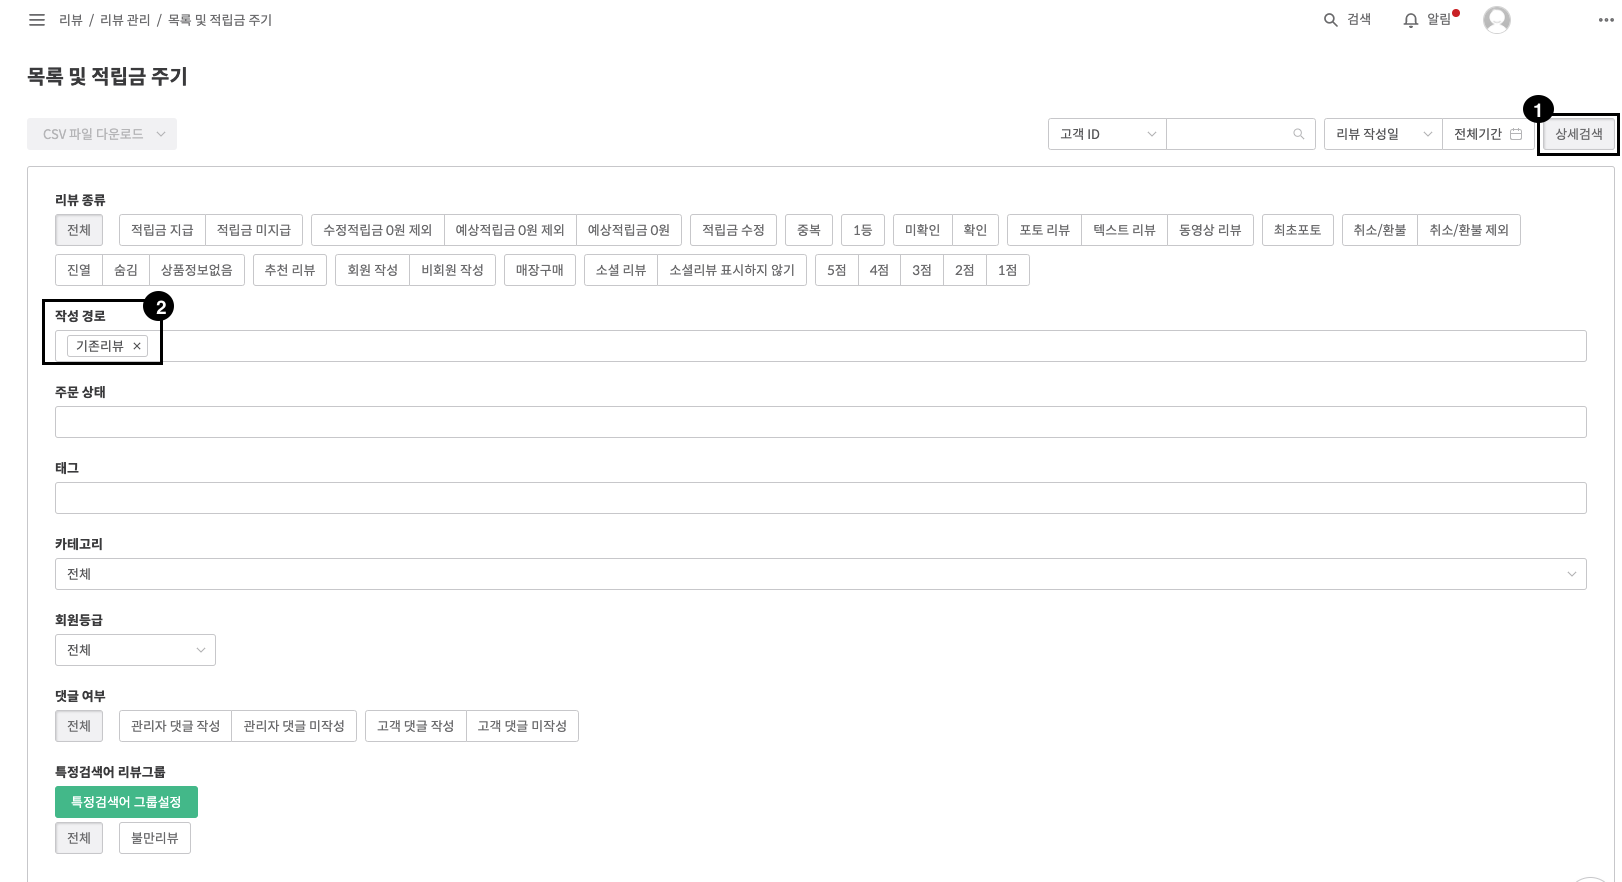This screenshot has height=882, width=1622.
Task: Click the green 특정검색어 그룹설정 button
Action: tap(126, 802)
